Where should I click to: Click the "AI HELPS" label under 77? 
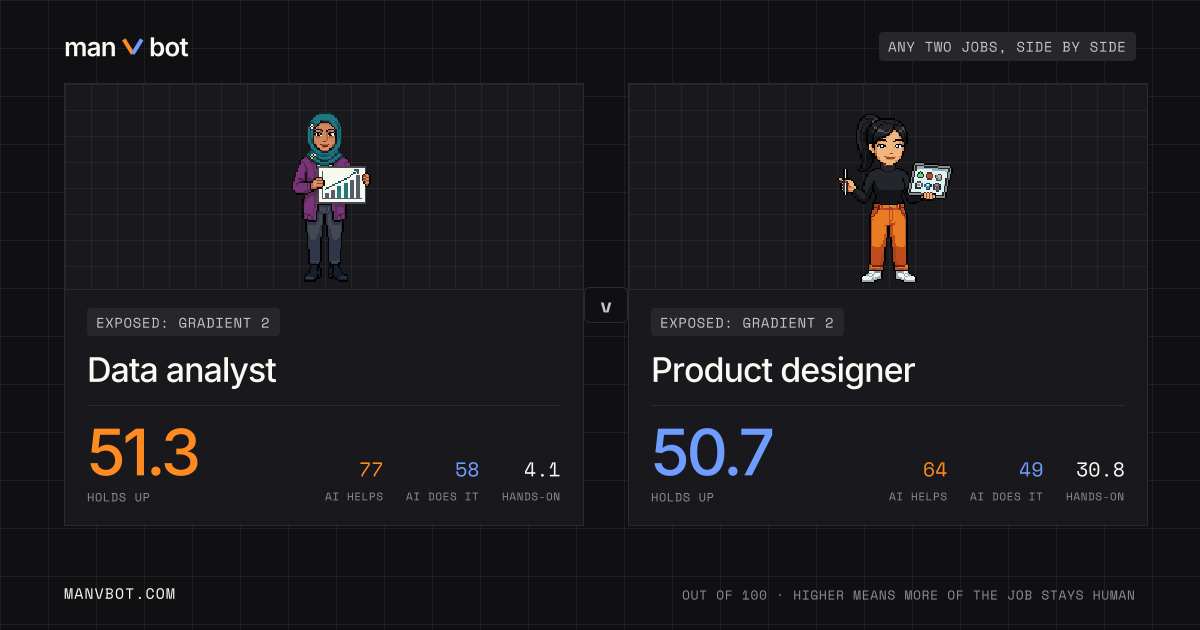click(x=354, y=497)
